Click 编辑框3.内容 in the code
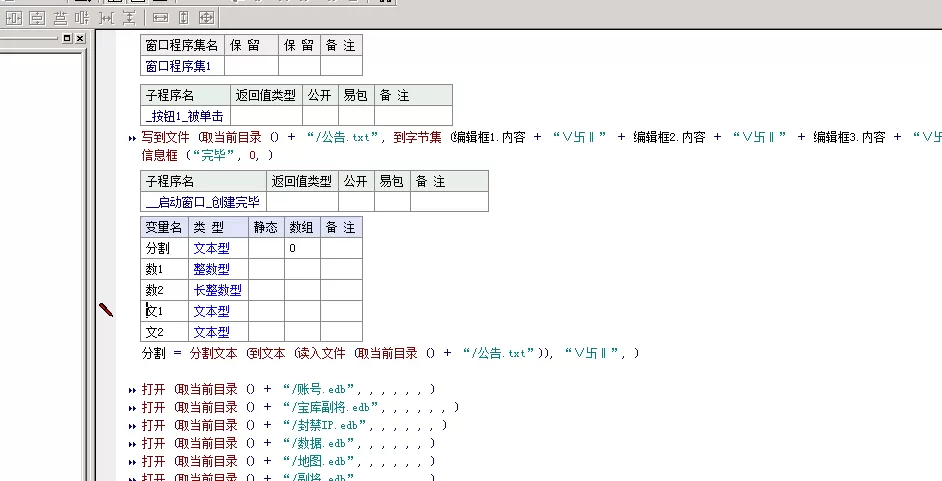Screen dimensions: 942x481 pyautogui.click(x=849, y=138)
